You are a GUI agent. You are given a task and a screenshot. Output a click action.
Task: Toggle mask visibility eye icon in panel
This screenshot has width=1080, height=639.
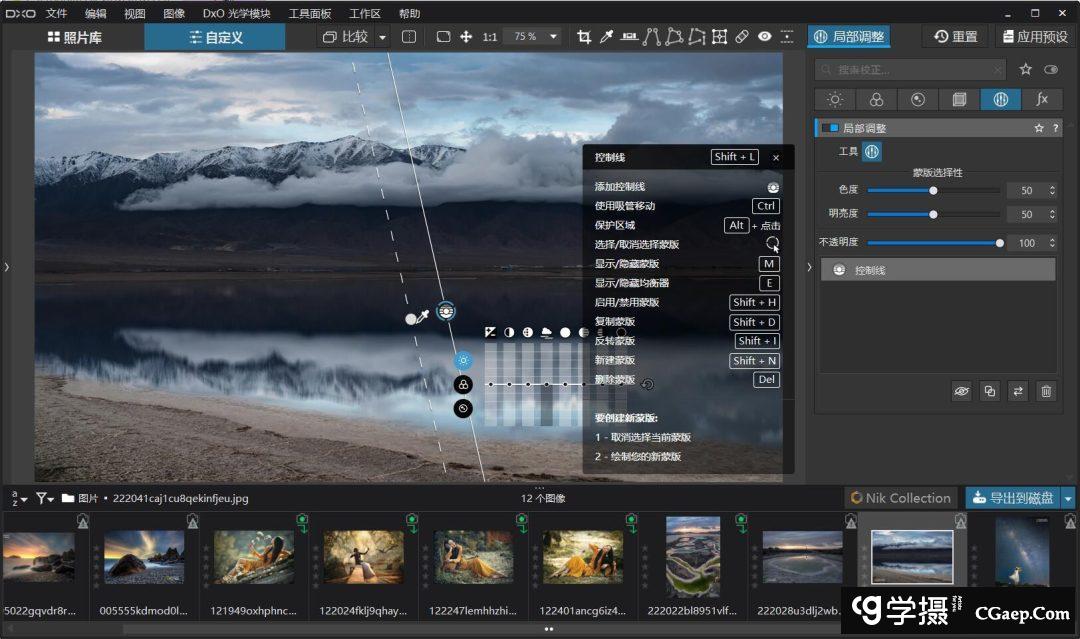(x=961, y=392)
